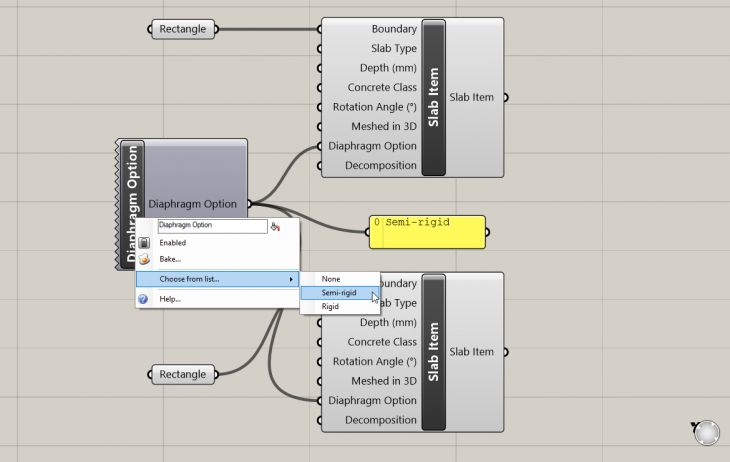The image size is (730, 462).
Task: Click the Help question mark icon
Action: [x=143, y=299]
